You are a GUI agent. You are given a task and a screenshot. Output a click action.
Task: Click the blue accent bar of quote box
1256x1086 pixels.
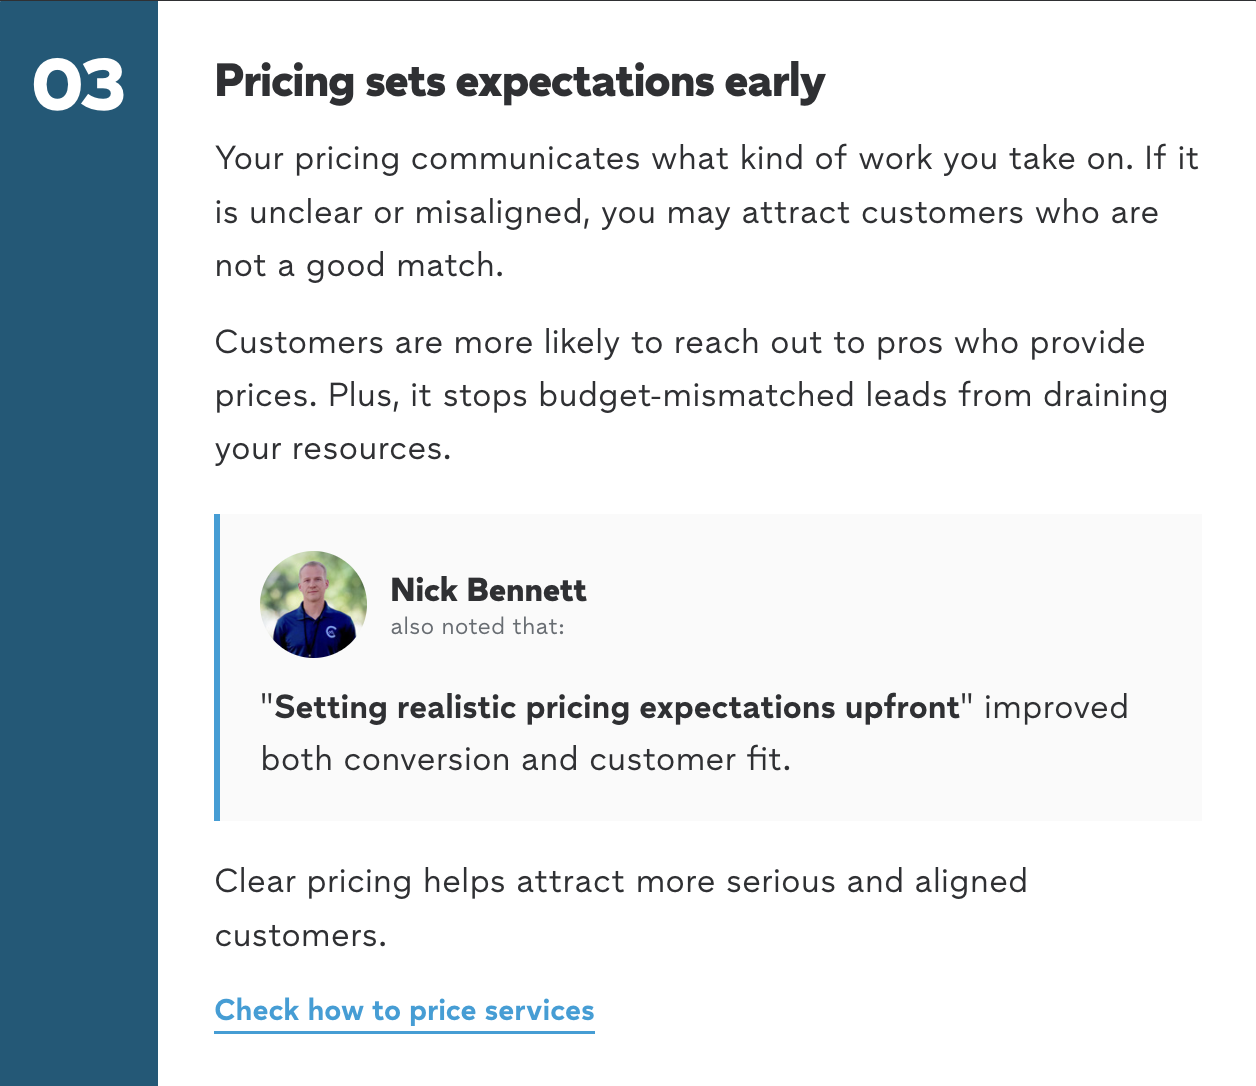tap(217, 667)
